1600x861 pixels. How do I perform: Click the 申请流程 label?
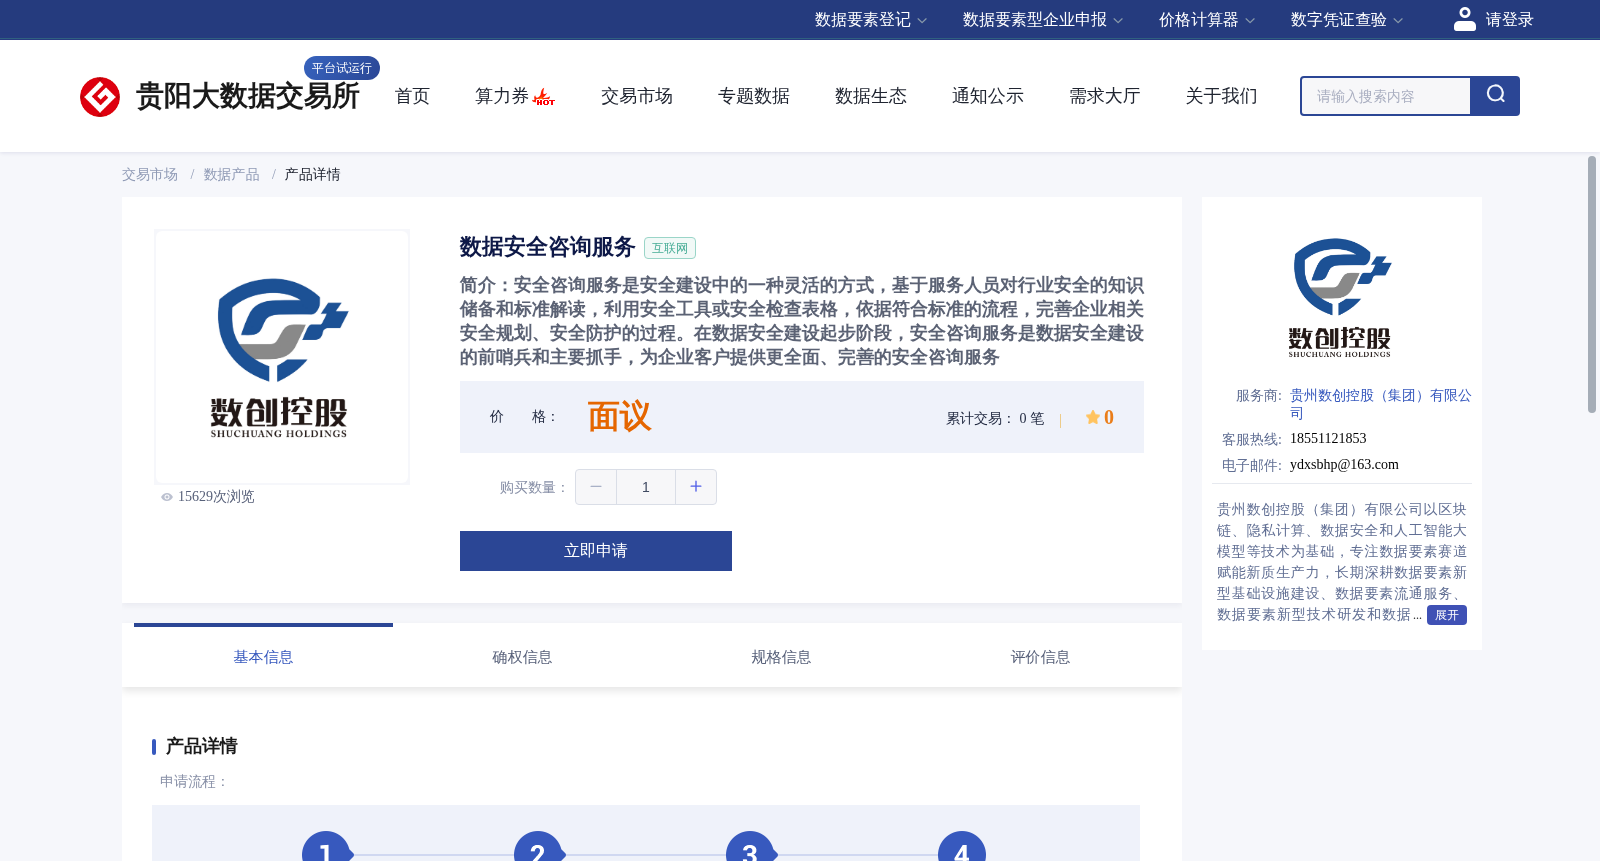pos(195,782)
